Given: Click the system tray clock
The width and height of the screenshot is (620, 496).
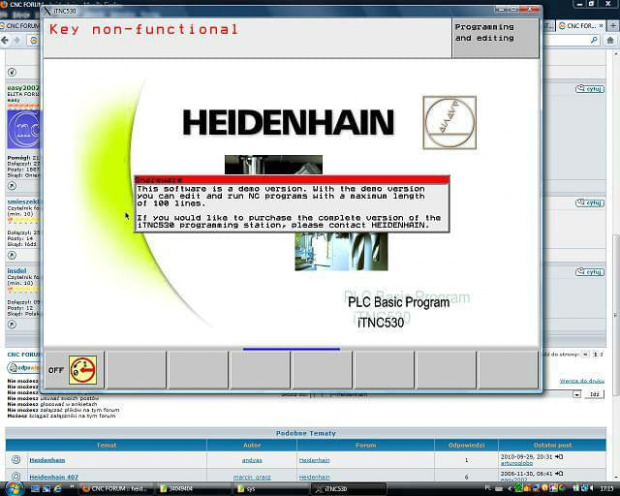Looking at the screenshot, I should [x=607, y=489].
